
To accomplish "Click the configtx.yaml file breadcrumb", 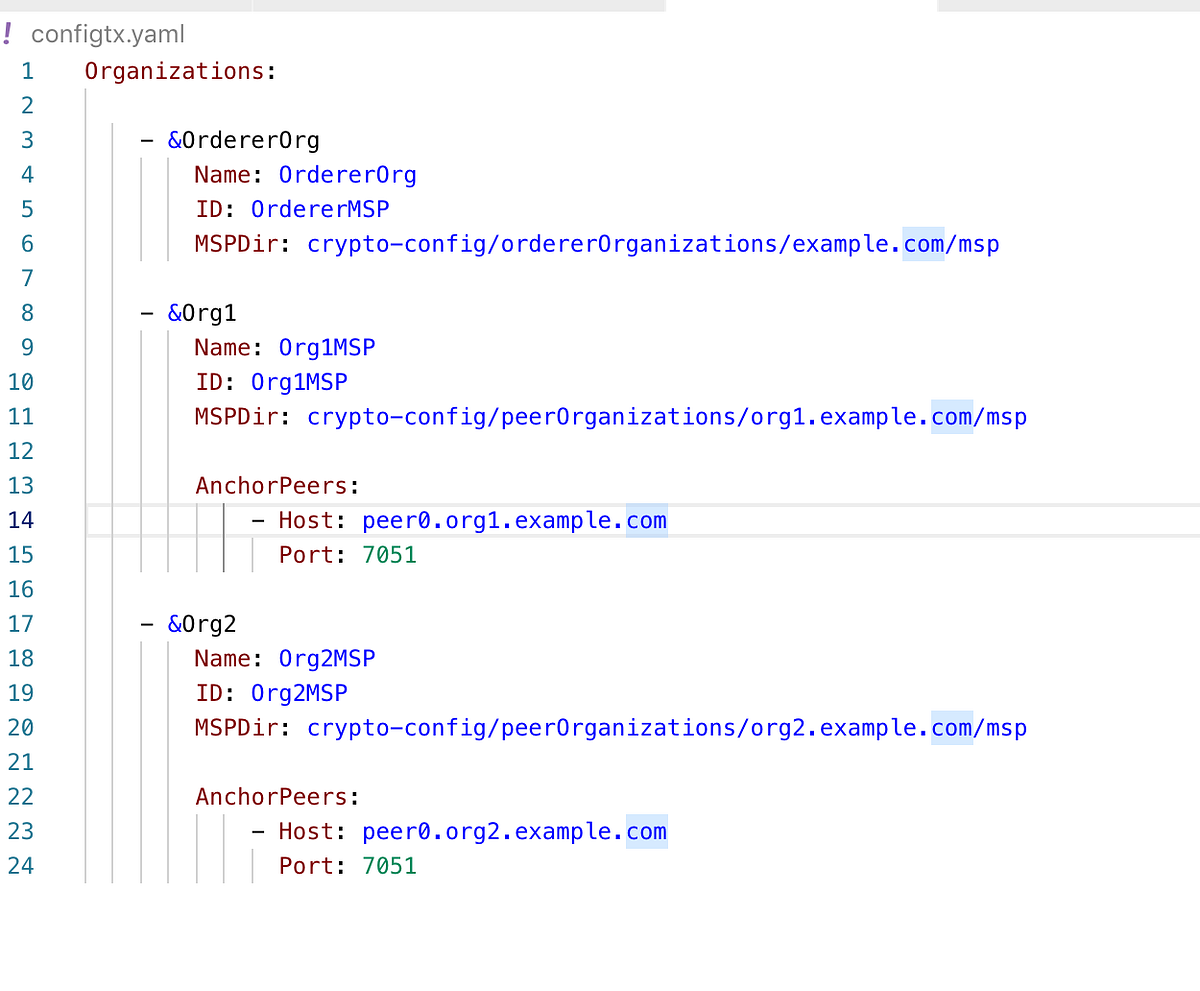I will (x=108, y=35).
